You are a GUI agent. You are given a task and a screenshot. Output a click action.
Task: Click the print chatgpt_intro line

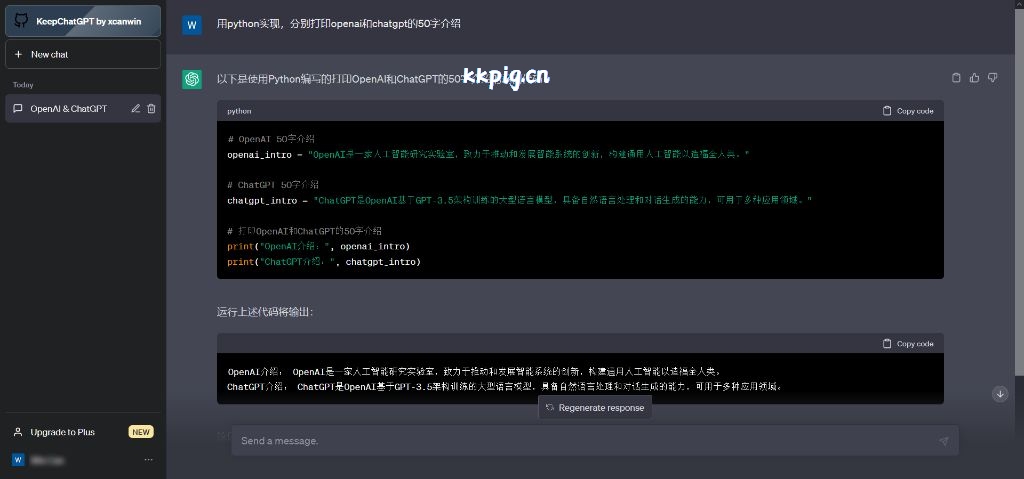coord(324,262)
